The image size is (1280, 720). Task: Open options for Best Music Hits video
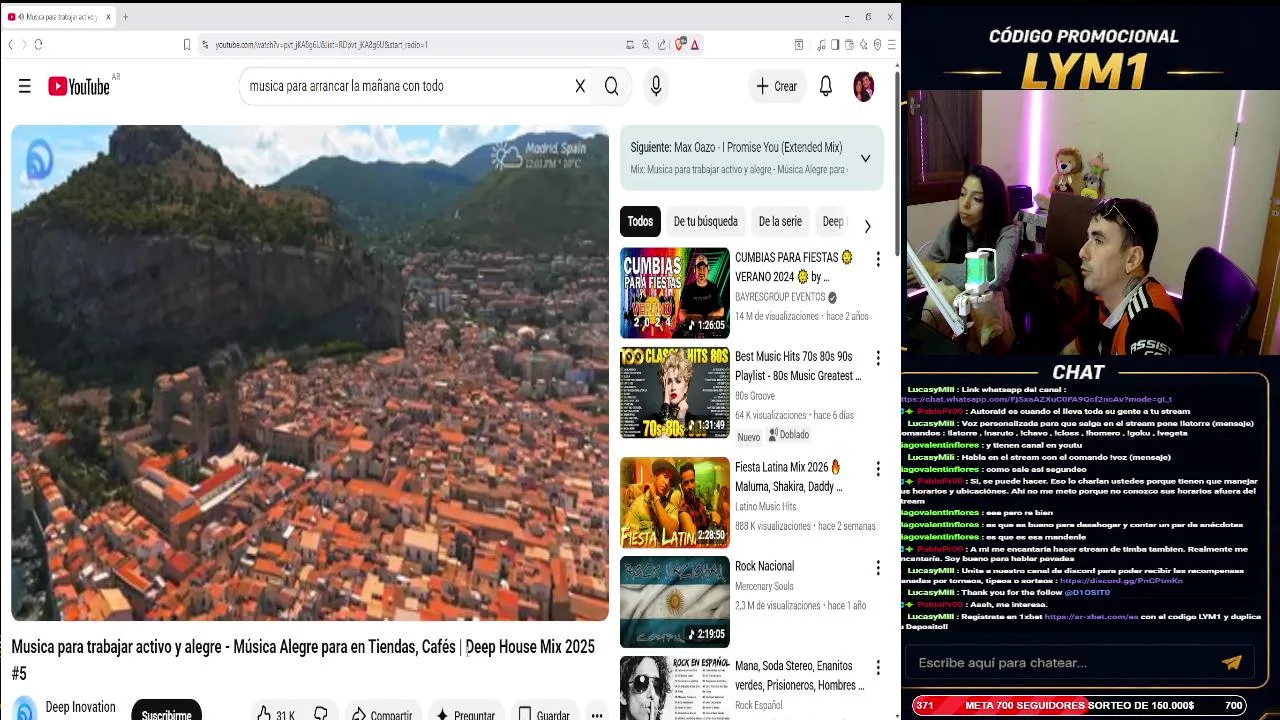[x=878, y=358]
